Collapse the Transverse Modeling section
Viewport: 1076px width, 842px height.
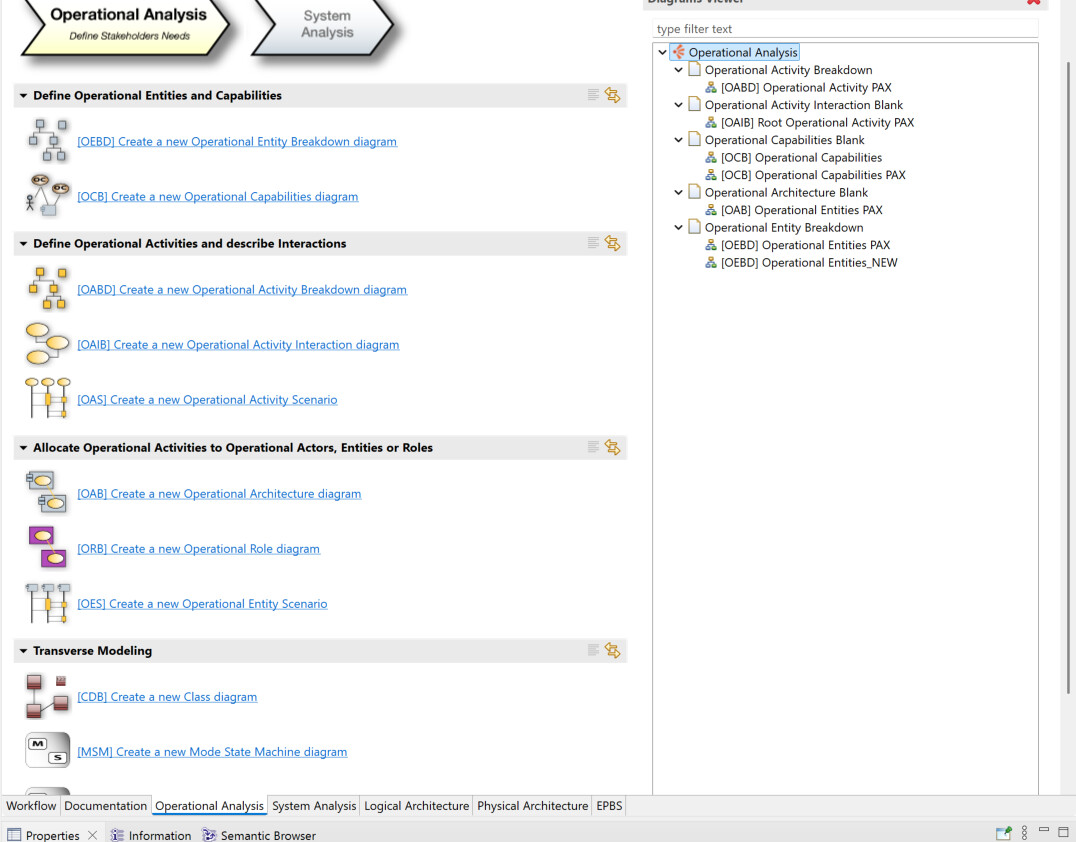point(23,651)
